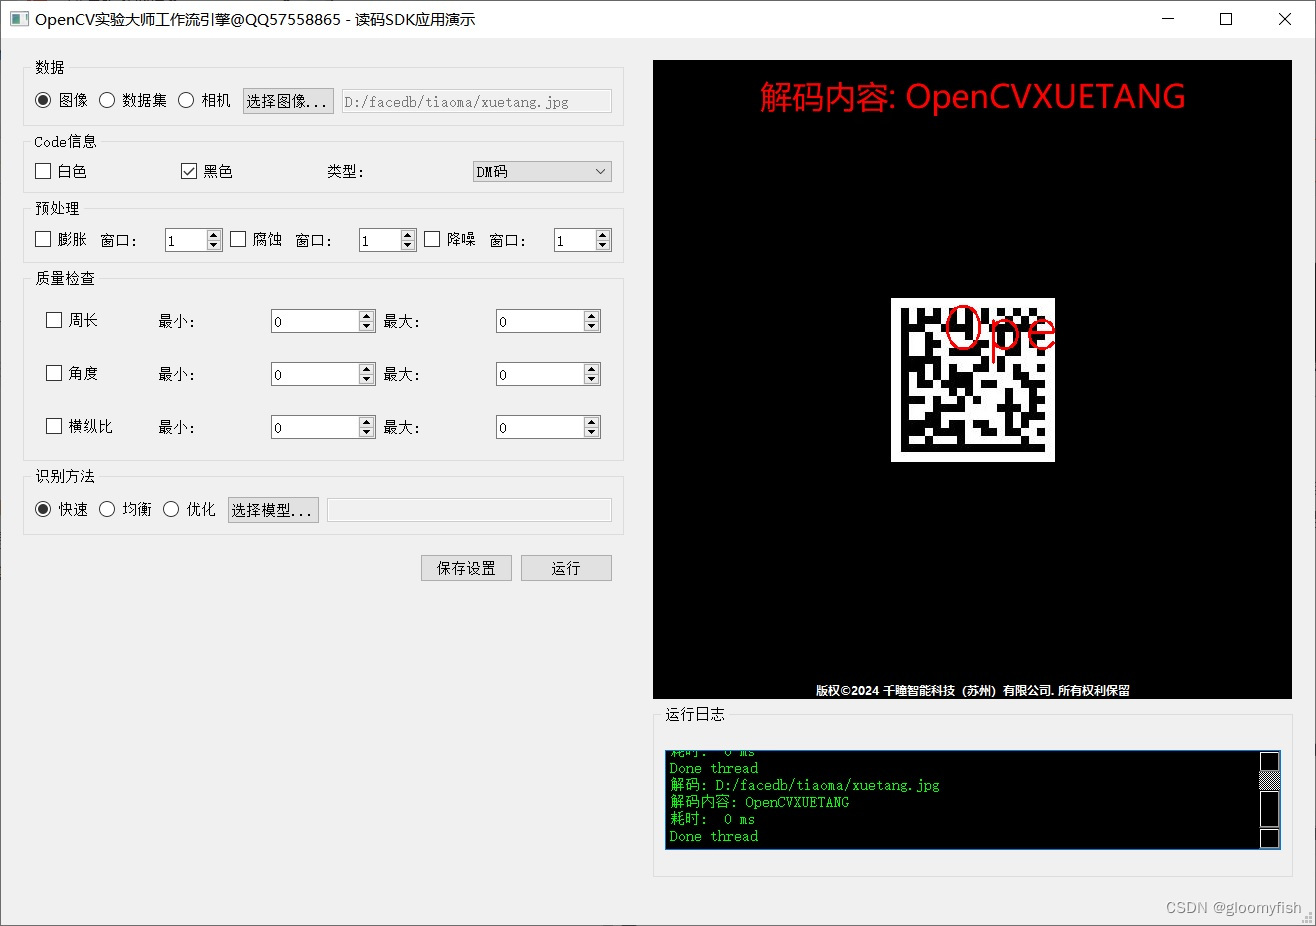The width and height of the screenshot is (1316, 926).
Task: Select the 均衡 recognition method
Action: [x=107, y=509]
